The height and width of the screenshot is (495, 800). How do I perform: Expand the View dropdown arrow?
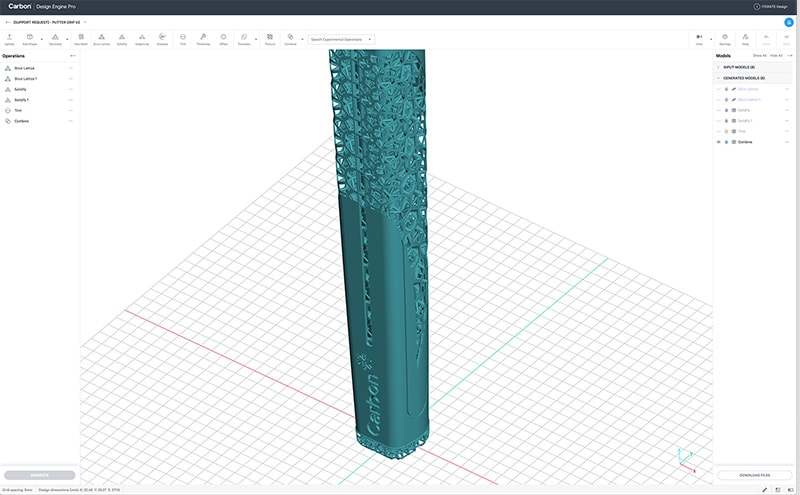pos(711,39)
